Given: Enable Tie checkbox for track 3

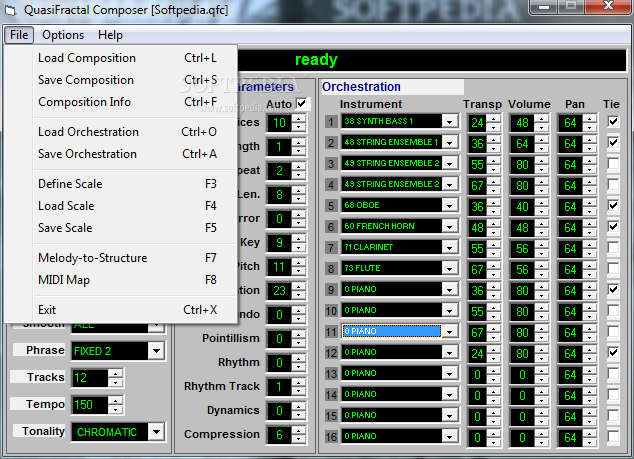Looking at the screenshot, I should coord(613,163).
